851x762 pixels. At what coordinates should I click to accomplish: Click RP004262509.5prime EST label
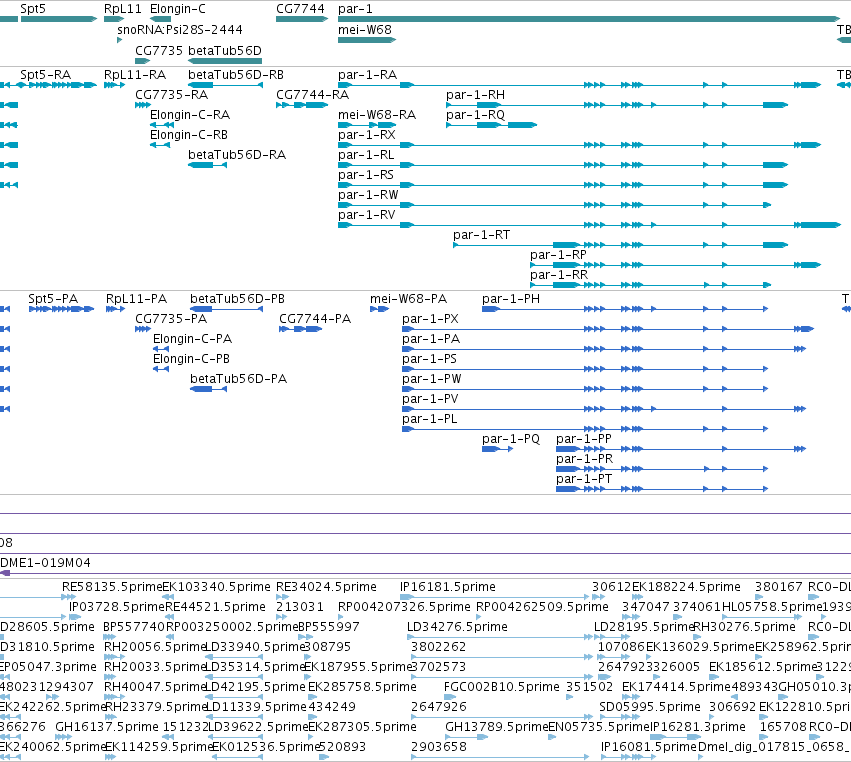(x=542, y=607)
